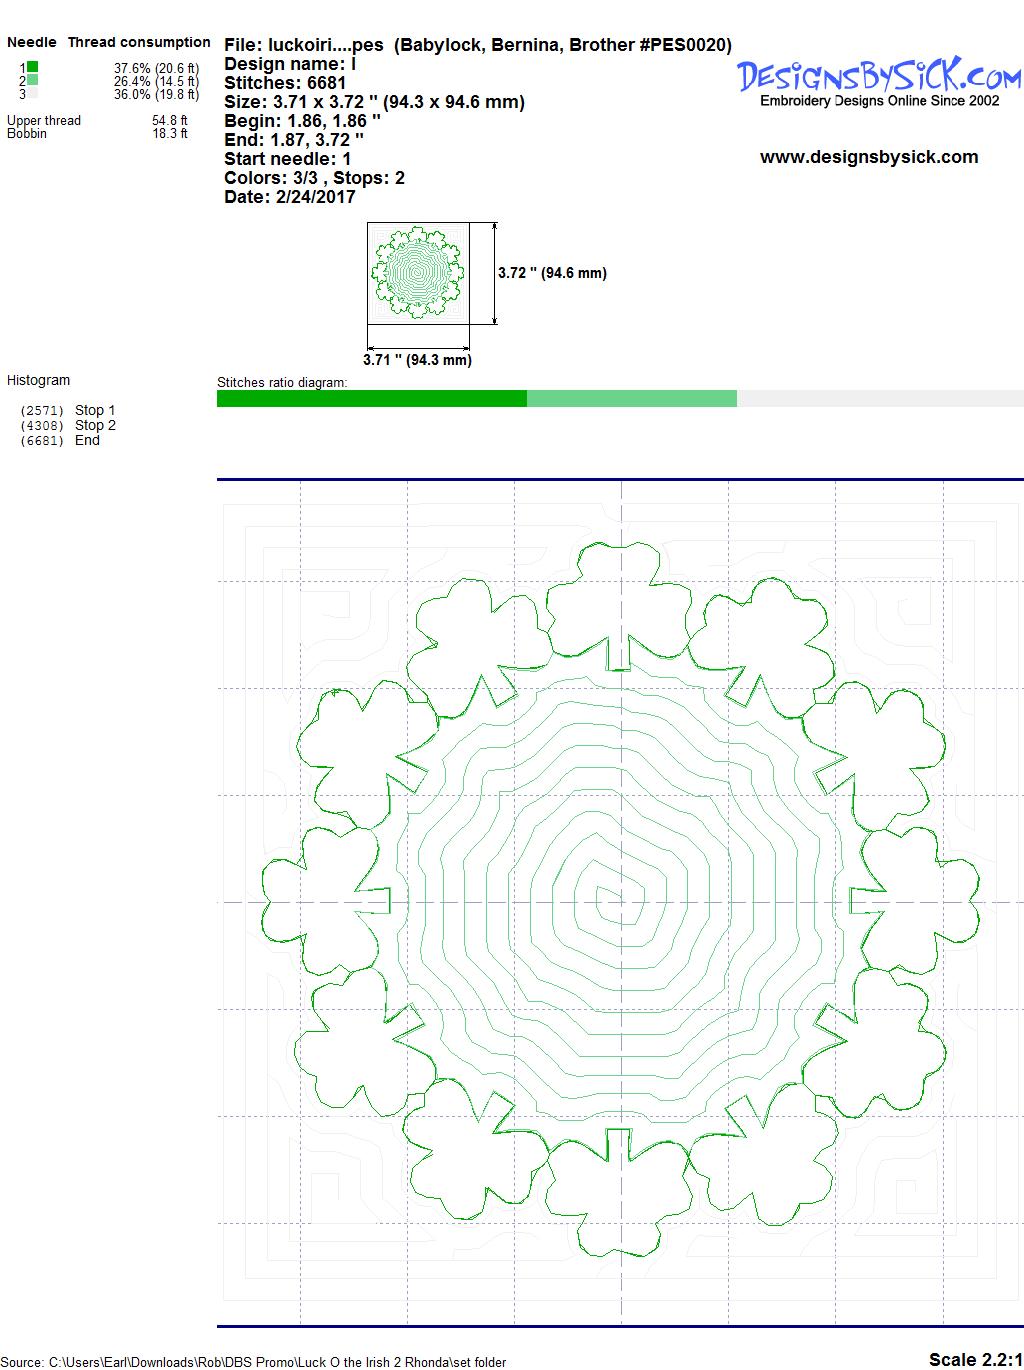Click the Source file path text

(x=256, y=1362)
